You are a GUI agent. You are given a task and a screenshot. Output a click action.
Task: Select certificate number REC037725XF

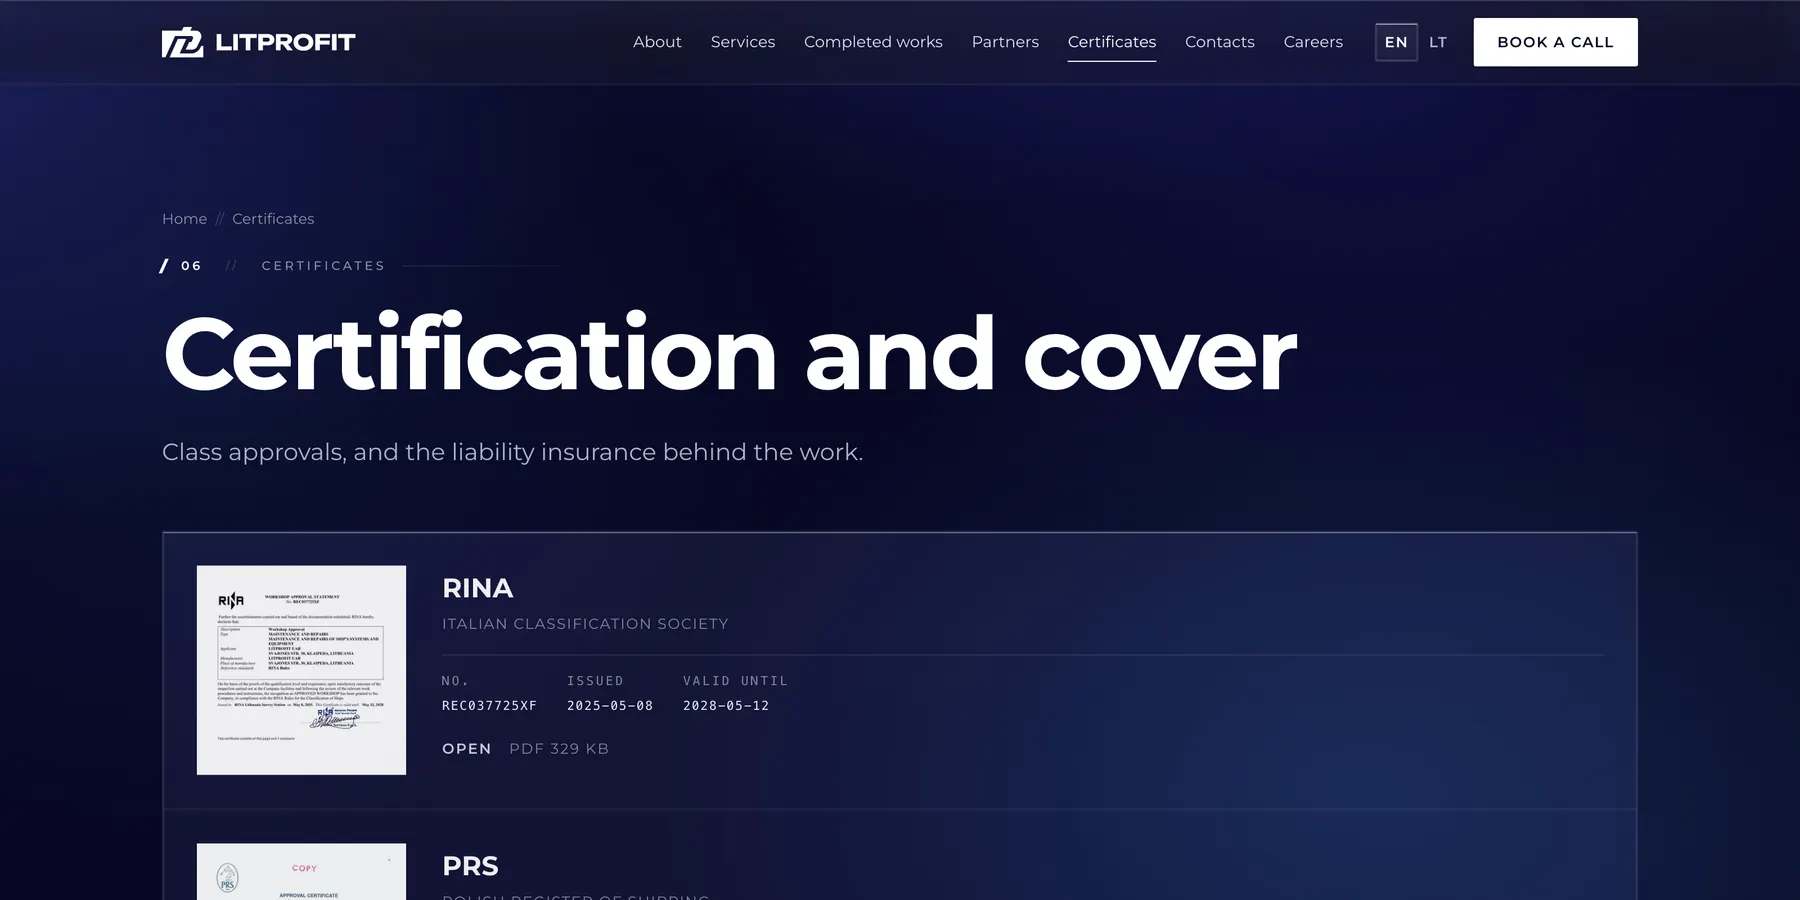(x=490, y=706)
